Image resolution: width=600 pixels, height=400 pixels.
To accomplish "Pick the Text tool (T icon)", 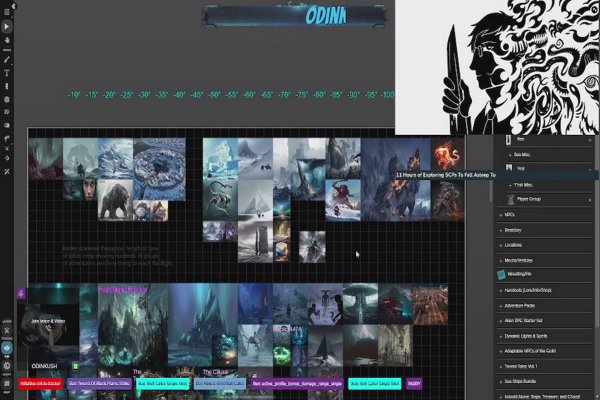I will [x=7, y=73].
